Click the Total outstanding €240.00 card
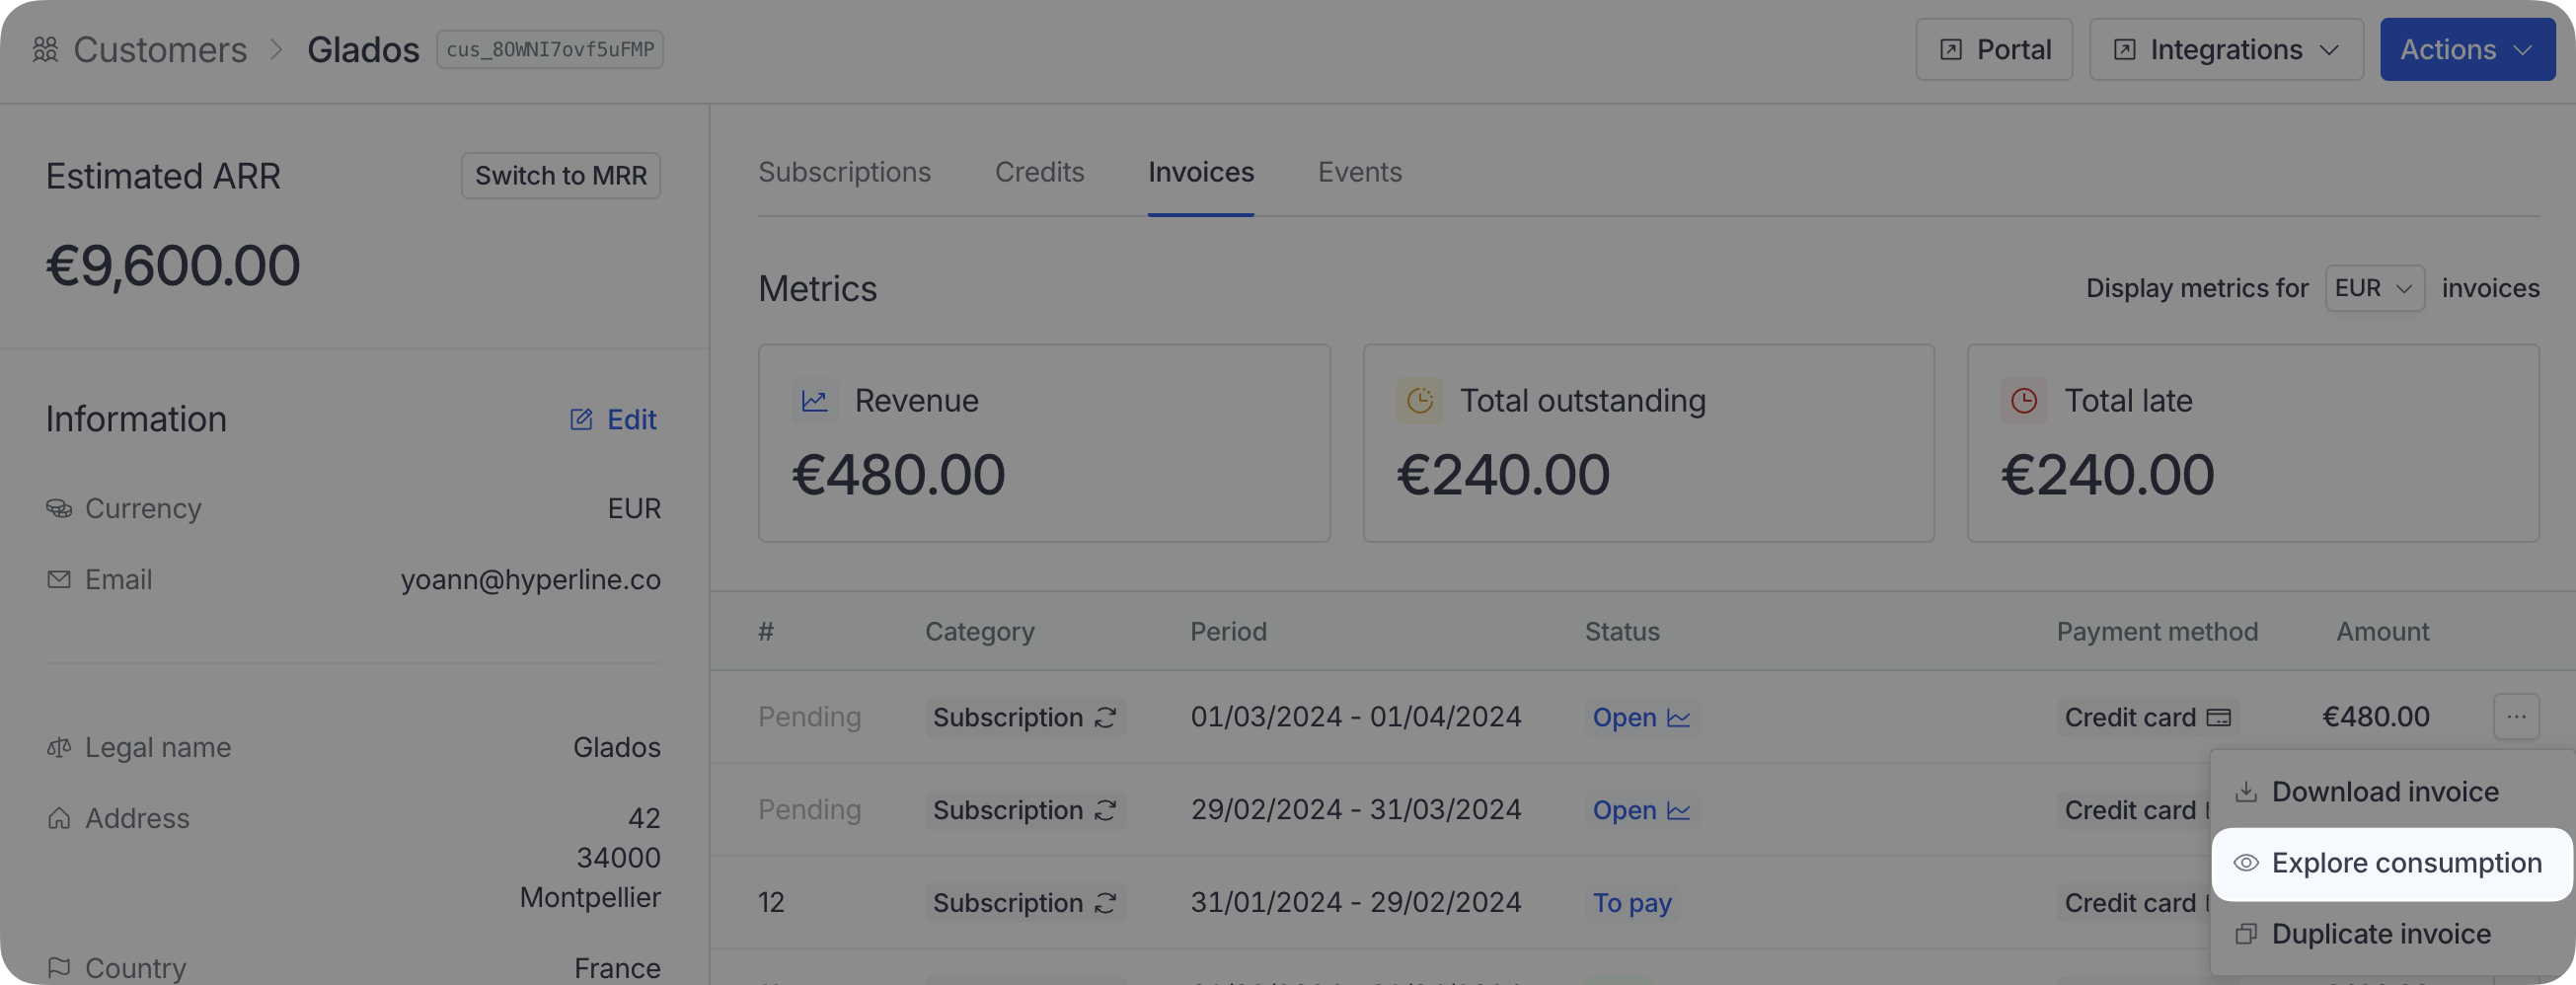The image size is (2576, 985). (x=1648, y=443)
